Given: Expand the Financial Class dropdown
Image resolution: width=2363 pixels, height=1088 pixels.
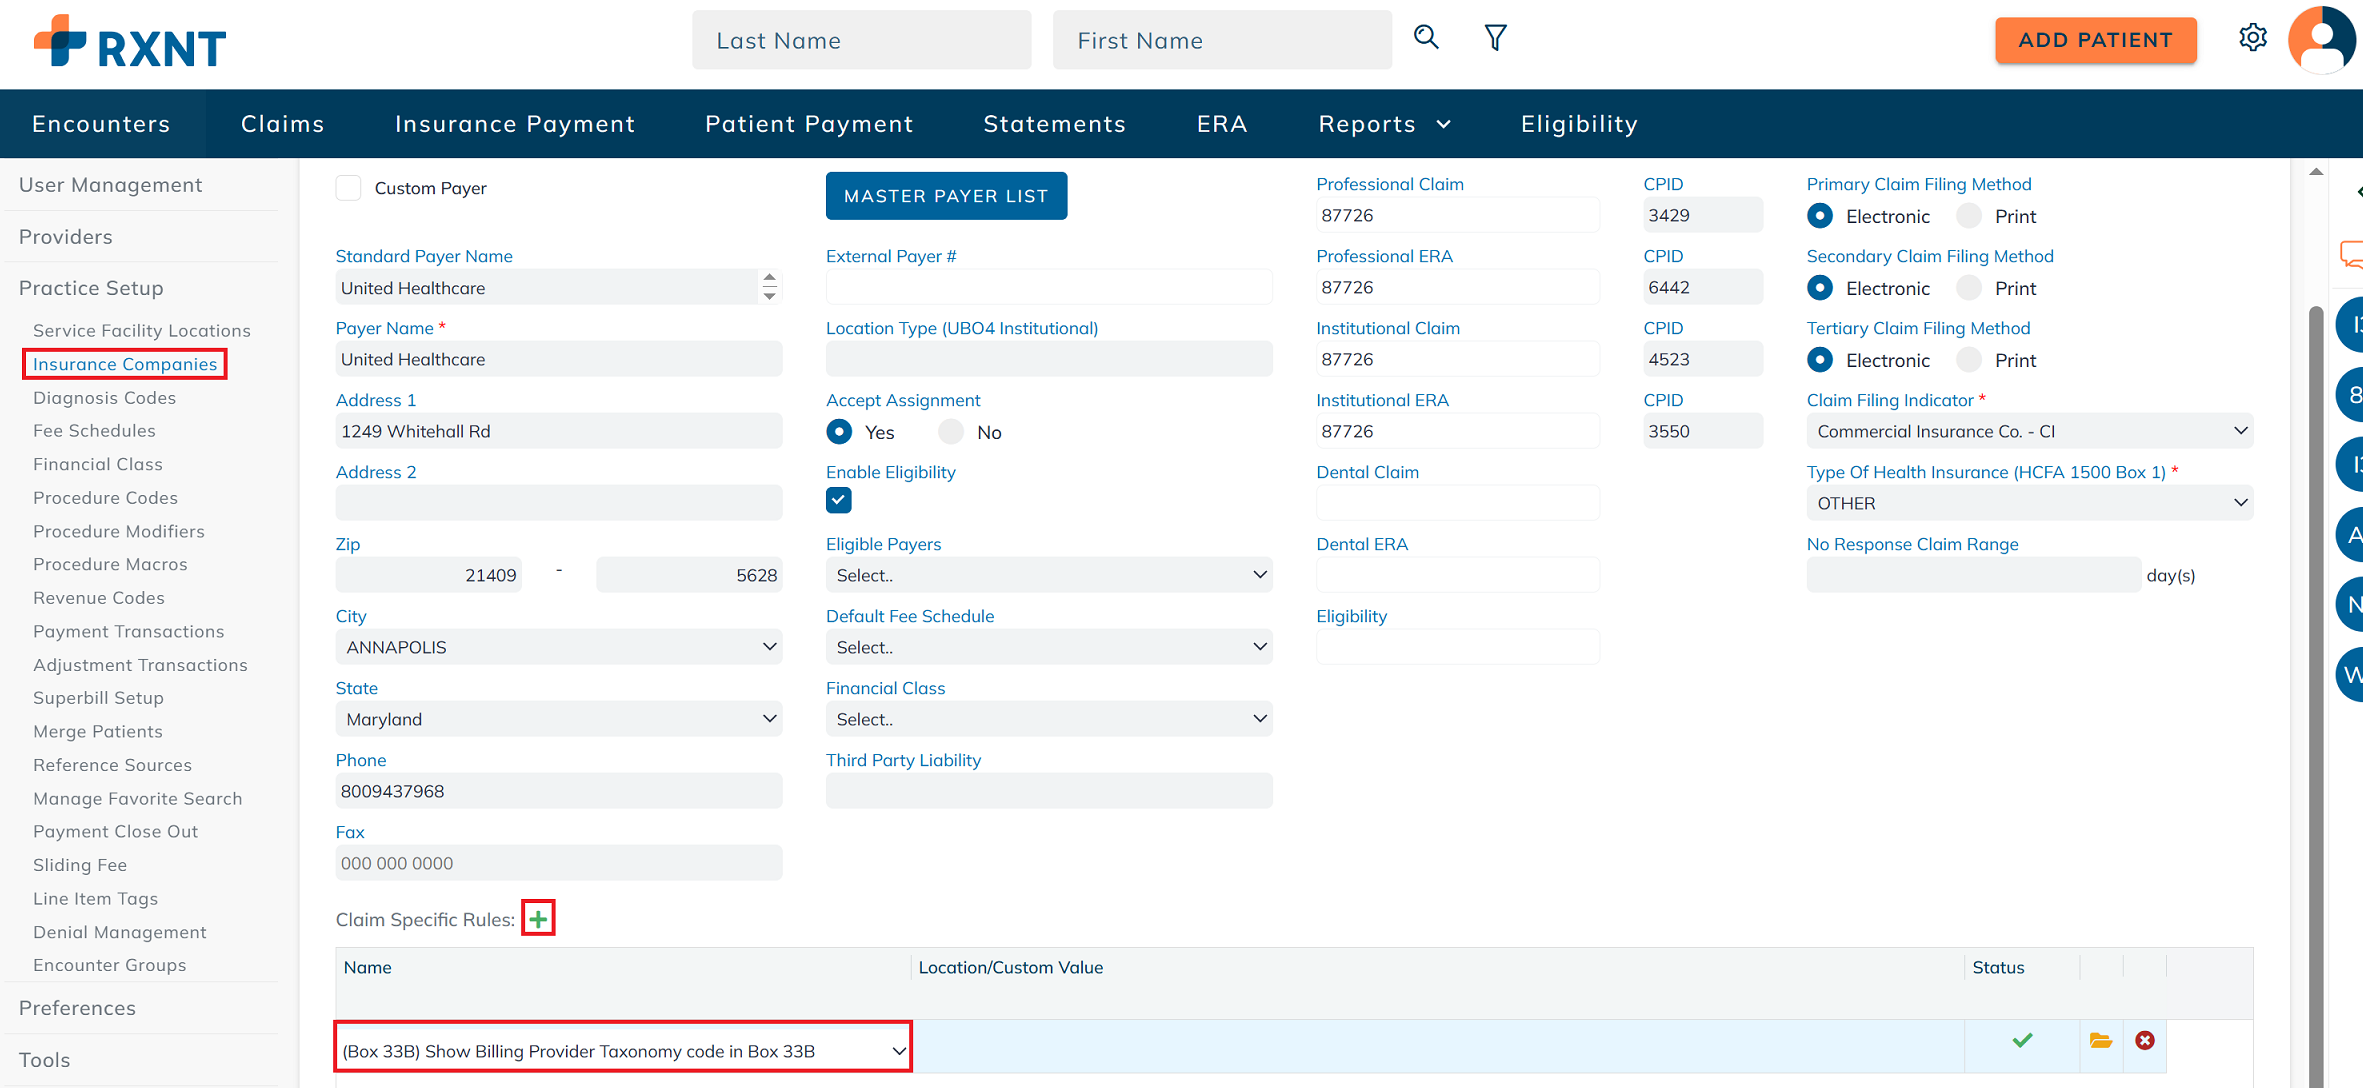Looking at the screenshot, I should coord(1049,719).
